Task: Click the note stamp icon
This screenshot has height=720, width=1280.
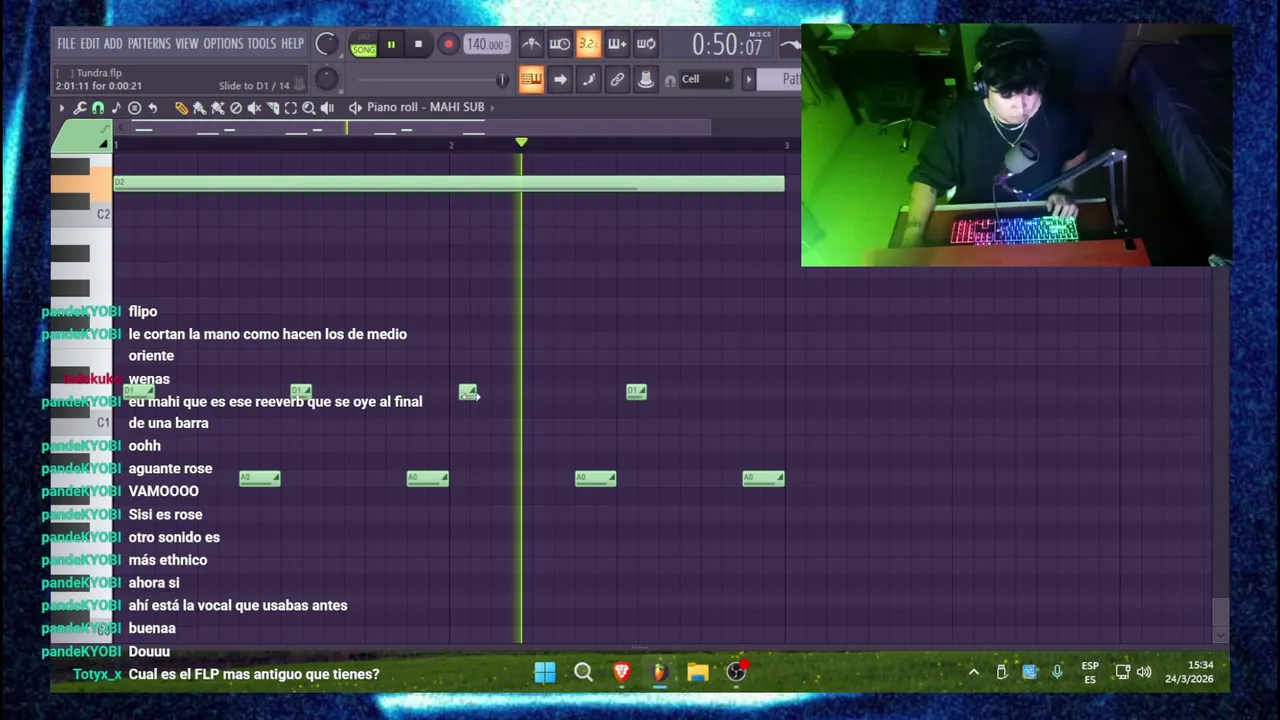Action: (116, 107)
